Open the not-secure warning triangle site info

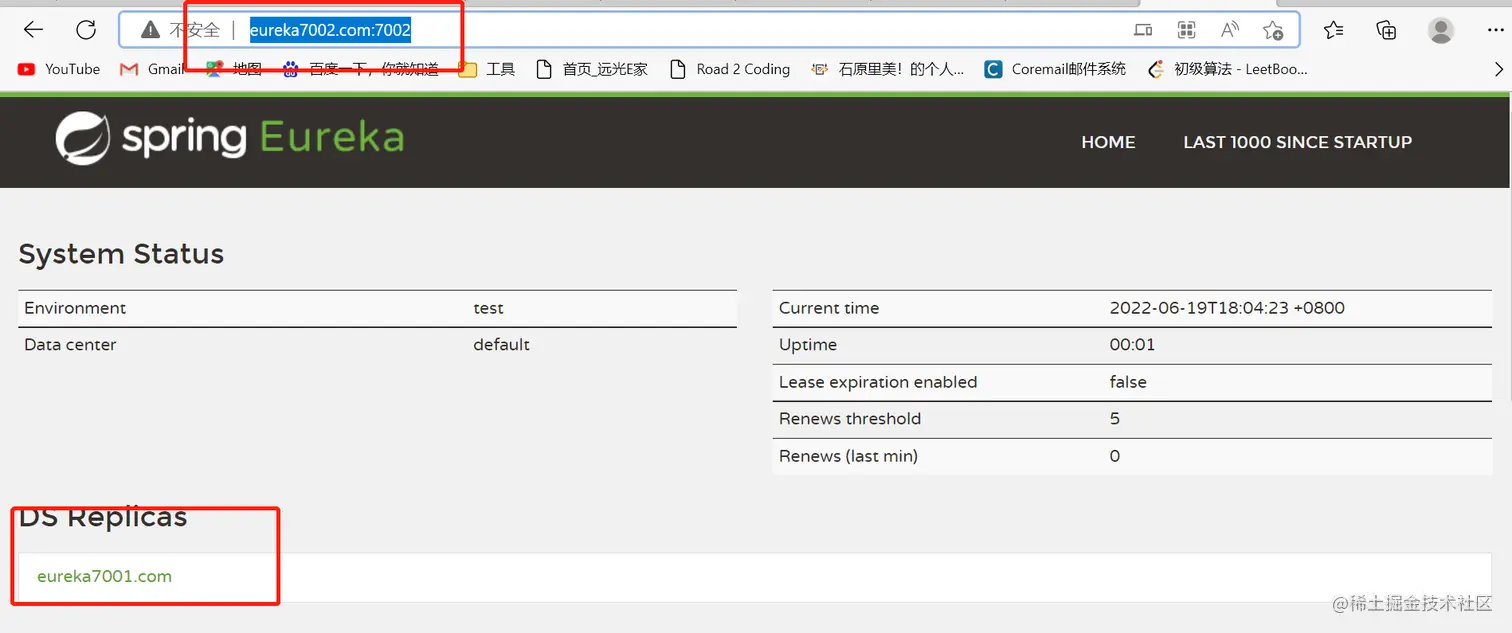pos(150,30)
